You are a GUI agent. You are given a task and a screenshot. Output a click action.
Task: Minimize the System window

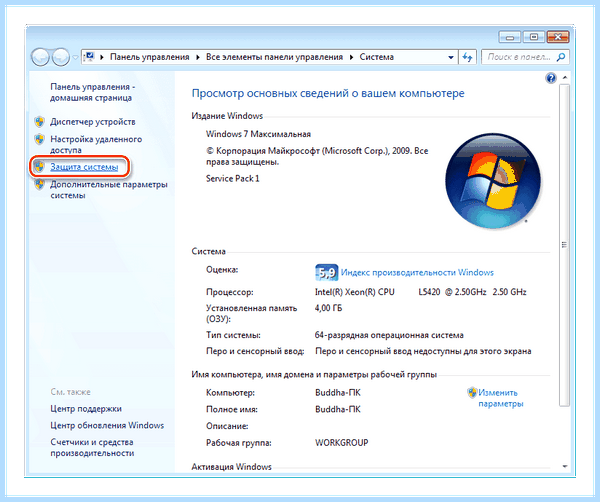pos(510,37)
